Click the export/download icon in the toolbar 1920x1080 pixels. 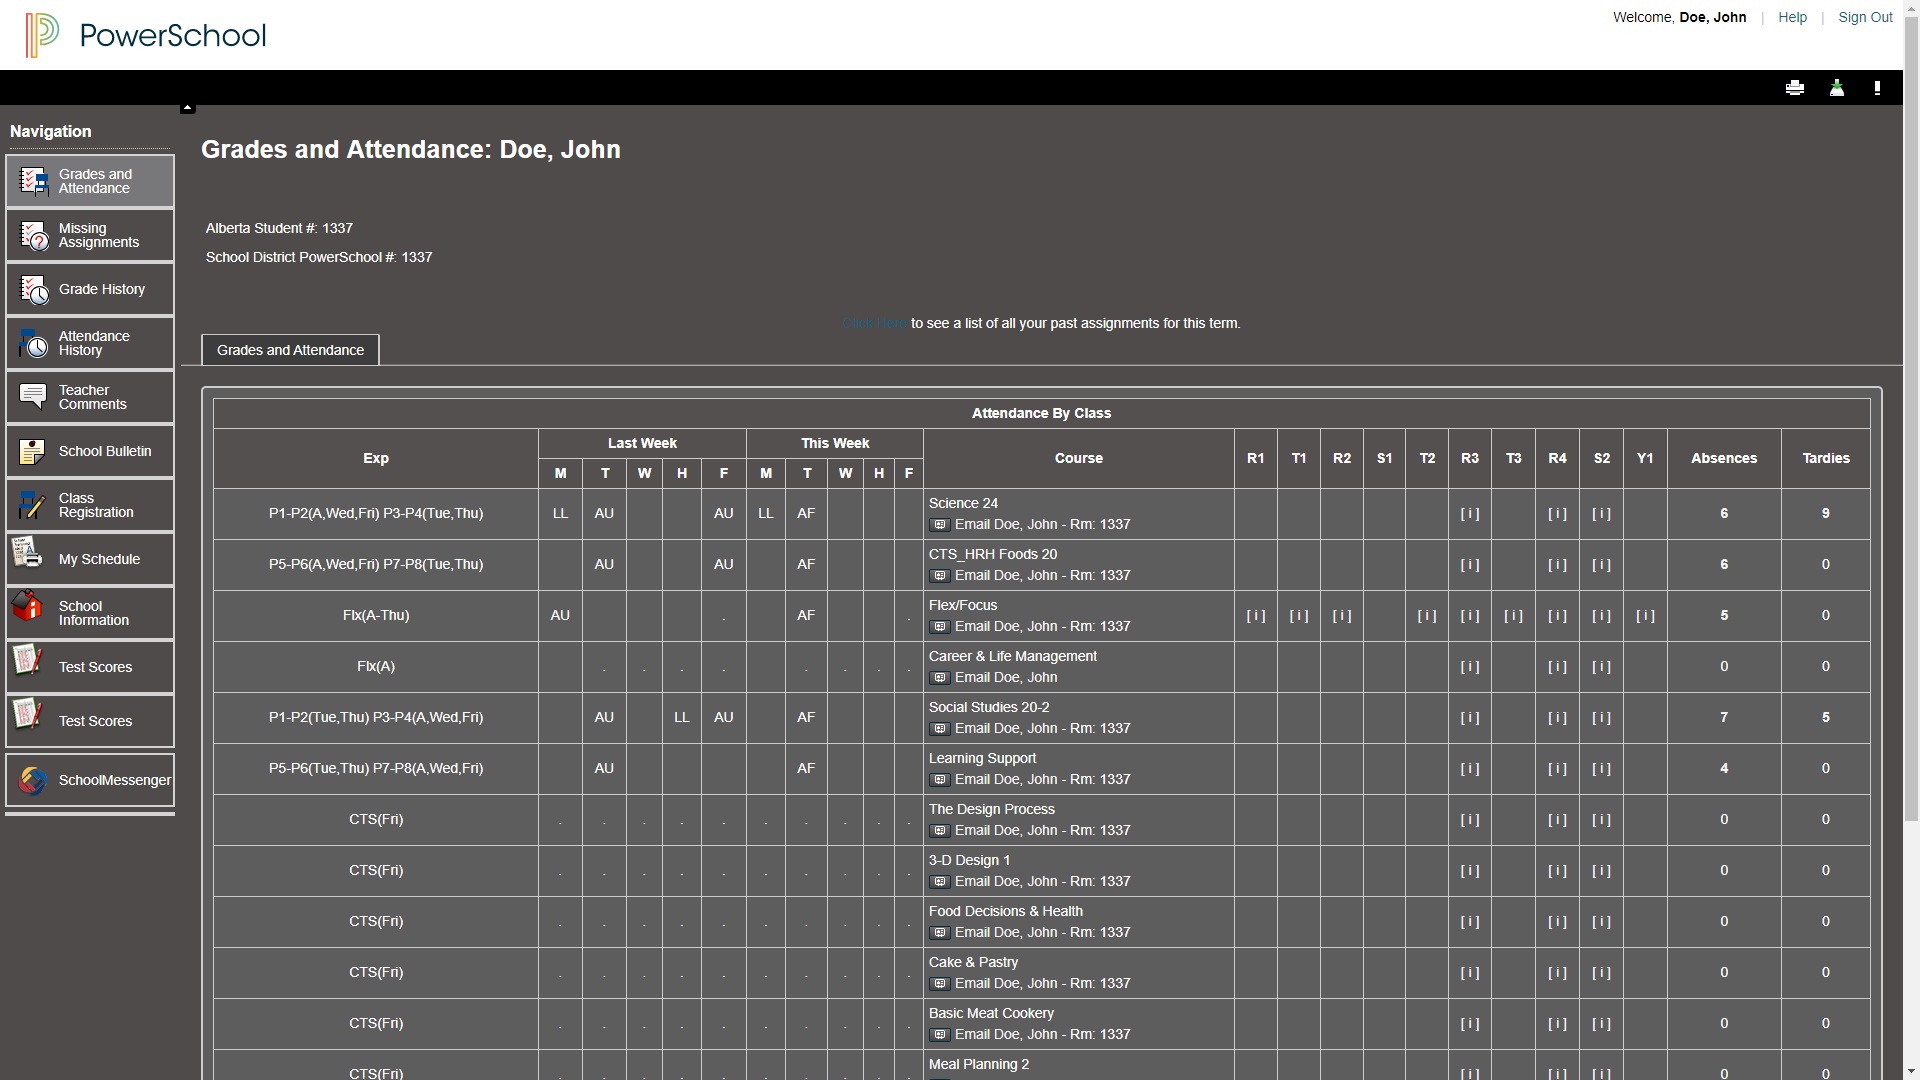1836,88
